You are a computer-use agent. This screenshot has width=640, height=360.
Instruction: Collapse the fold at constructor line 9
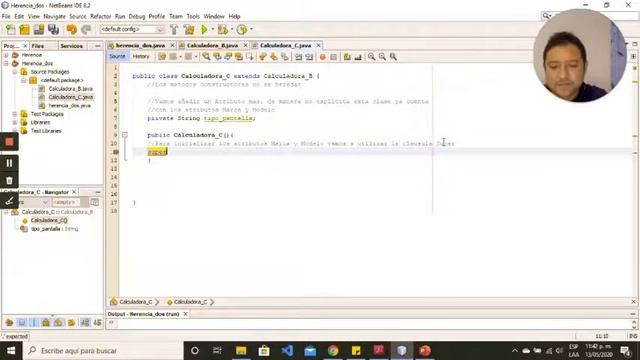pyautogui.click(x=125, y=135)
